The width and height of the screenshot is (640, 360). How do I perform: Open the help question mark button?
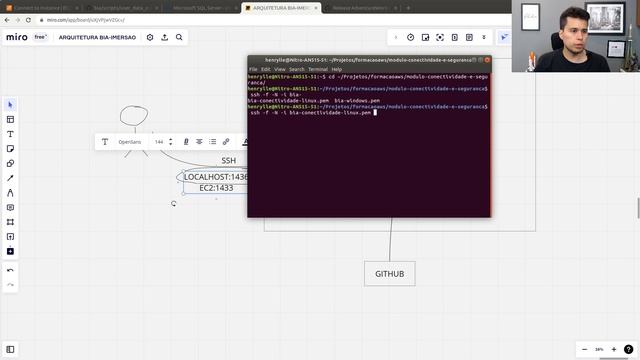tap(629, 349)
